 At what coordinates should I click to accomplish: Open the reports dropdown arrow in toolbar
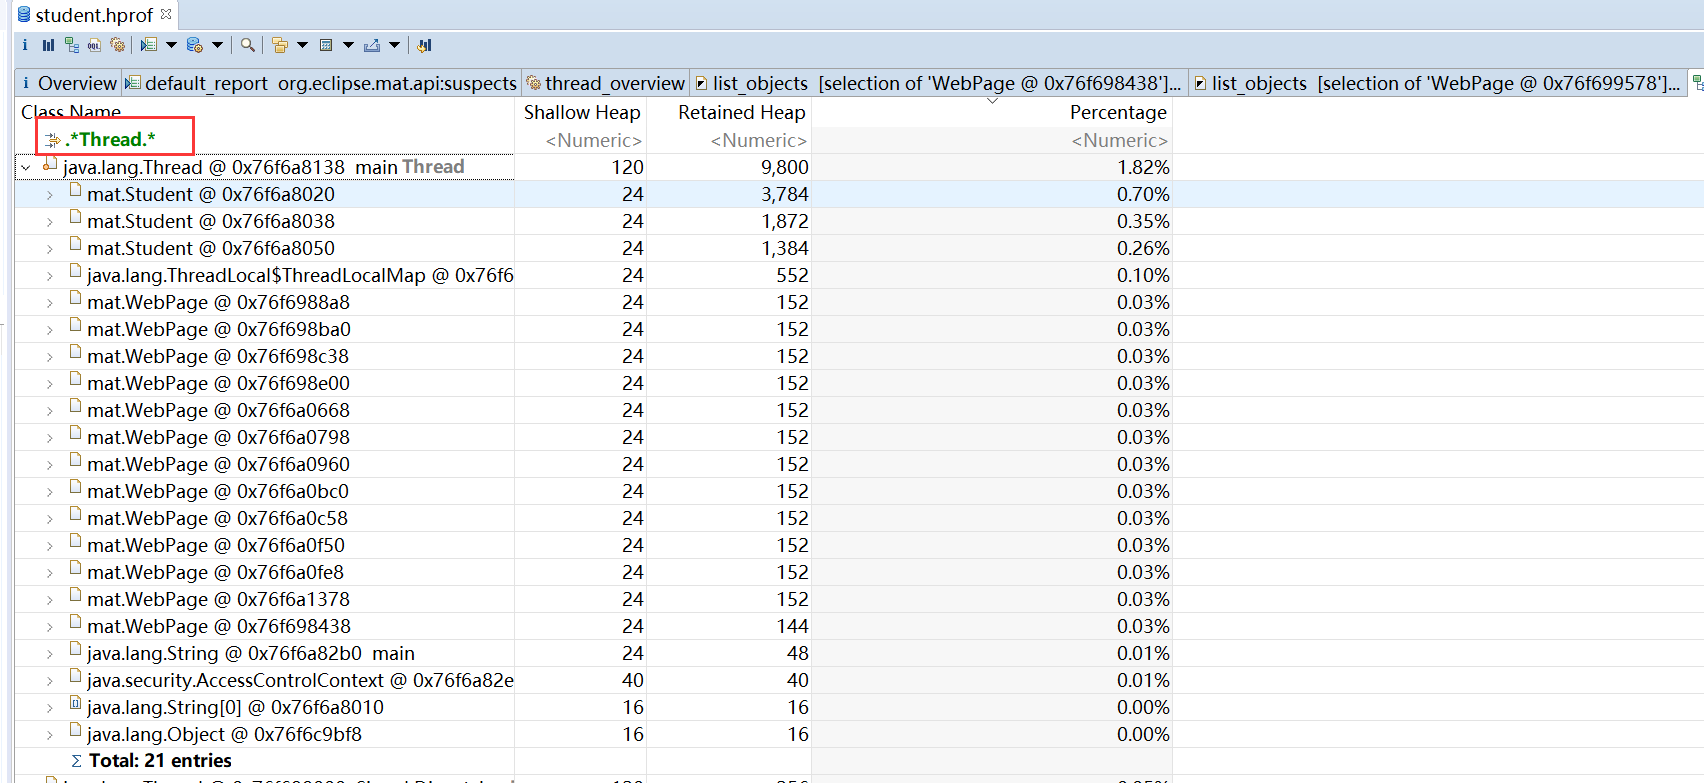(171, 45)
